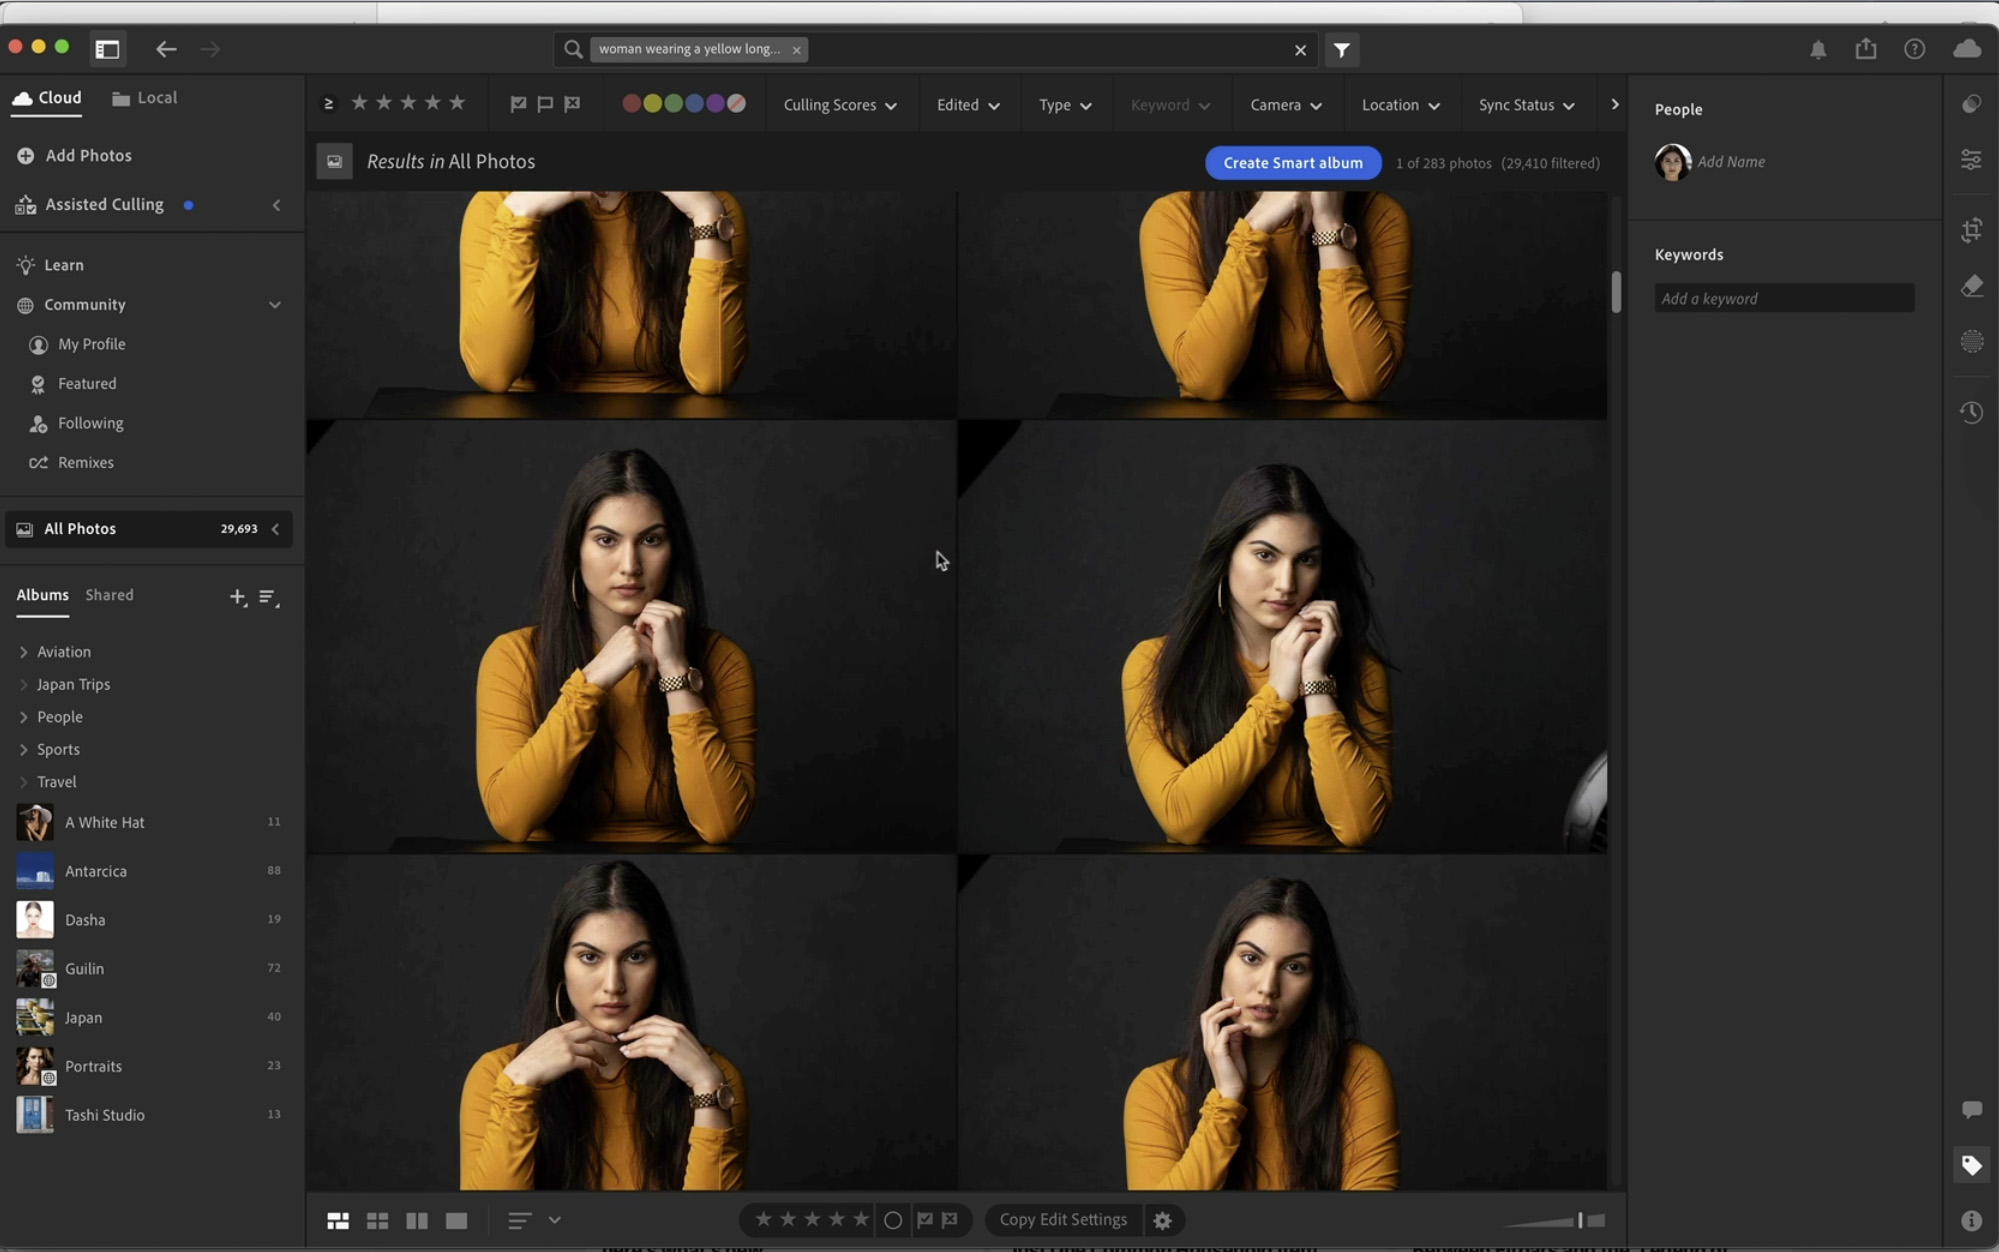
Task: Click Copy Edit Settings
Action: 1062,1219
